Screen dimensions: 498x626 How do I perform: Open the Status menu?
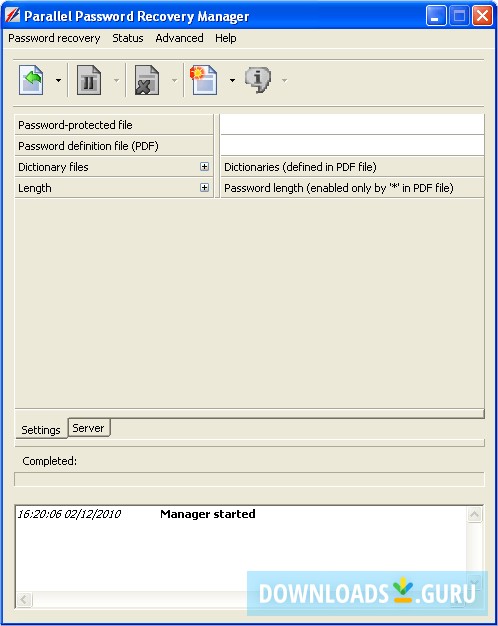(x=127, y=38)
